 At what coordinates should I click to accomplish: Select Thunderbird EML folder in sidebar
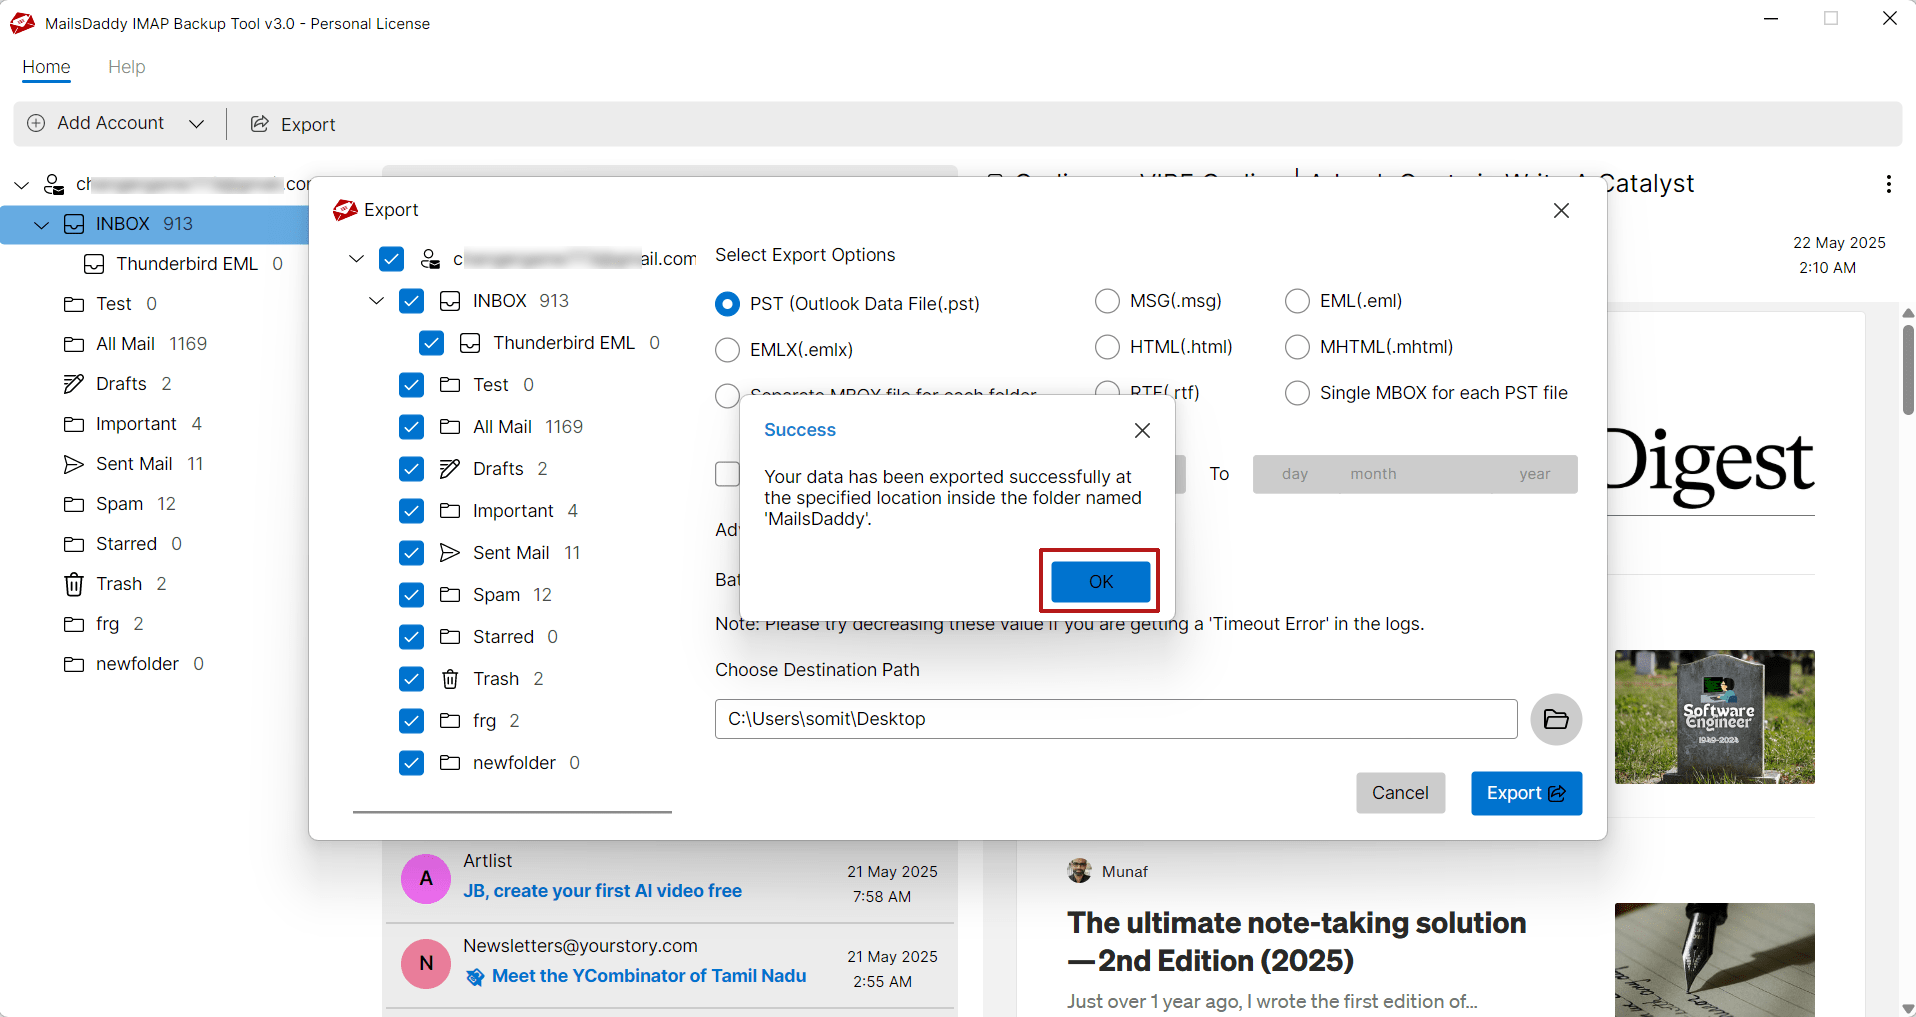(x=183, y=264)
